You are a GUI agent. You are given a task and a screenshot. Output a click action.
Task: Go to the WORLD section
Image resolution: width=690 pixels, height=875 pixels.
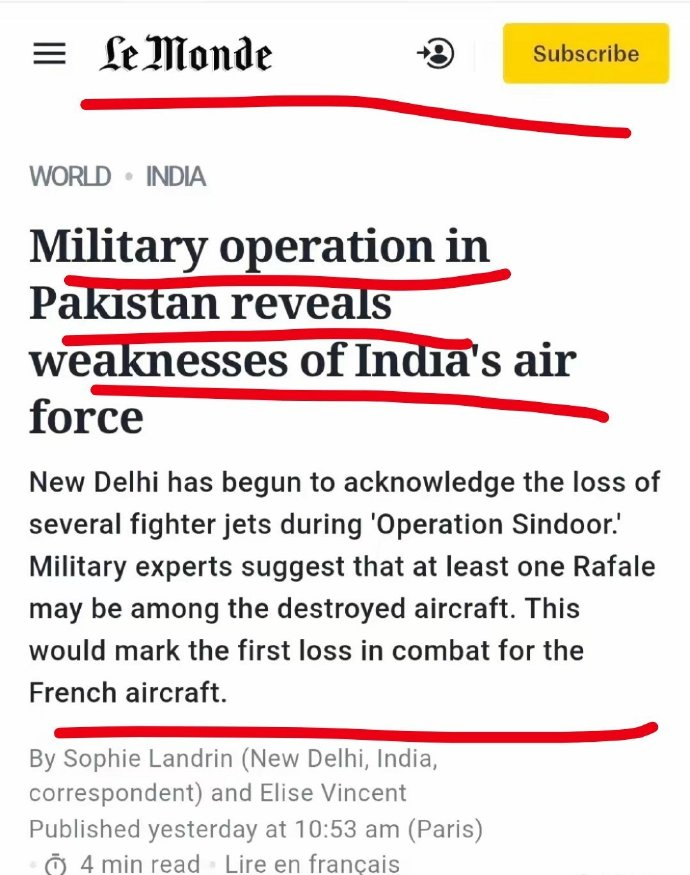pyautogui.click(x=70, y=177)
